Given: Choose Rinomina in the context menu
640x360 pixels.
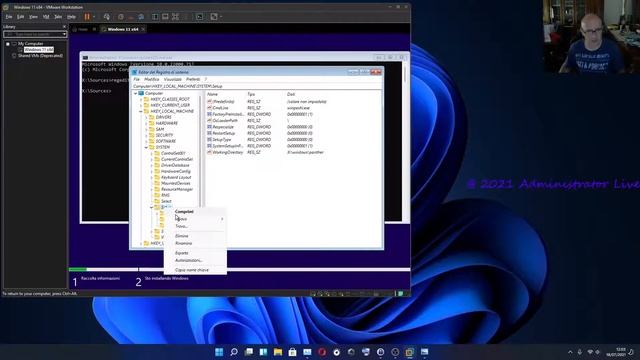Looking at the screenshot, I should point(195,243).
